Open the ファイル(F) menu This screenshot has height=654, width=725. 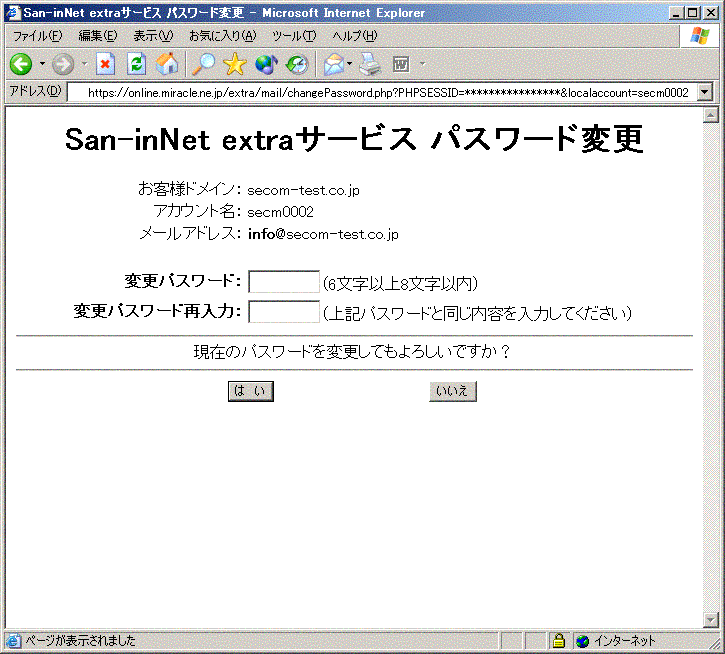36,36
